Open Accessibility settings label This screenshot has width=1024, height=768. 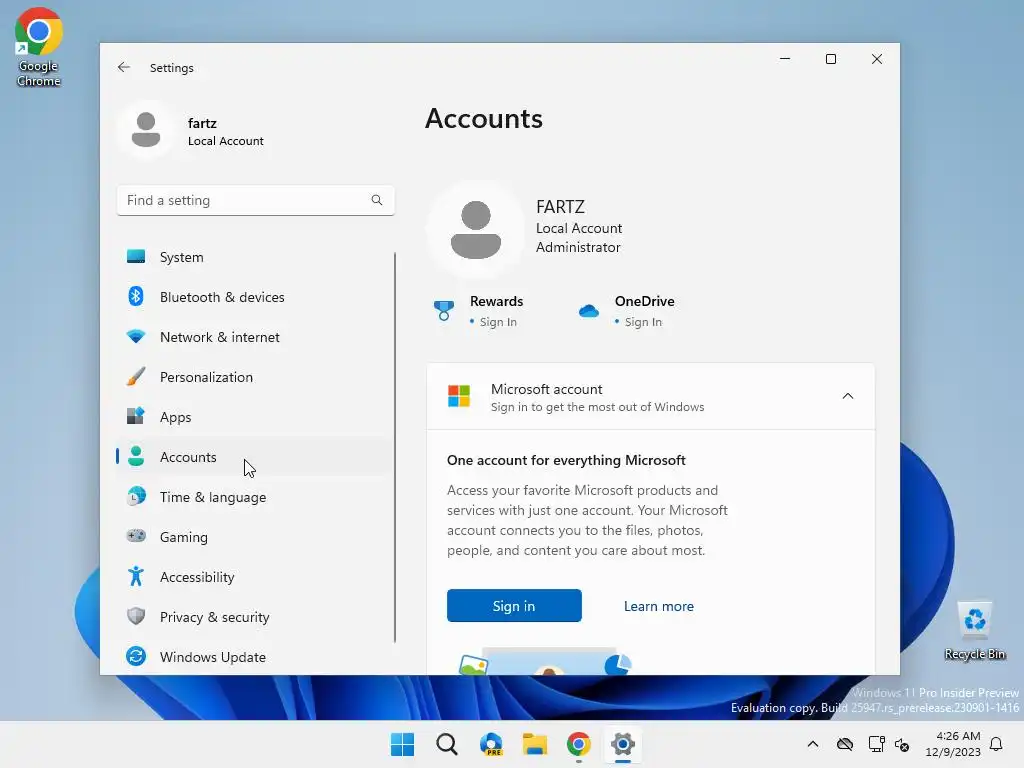[197, 577]
